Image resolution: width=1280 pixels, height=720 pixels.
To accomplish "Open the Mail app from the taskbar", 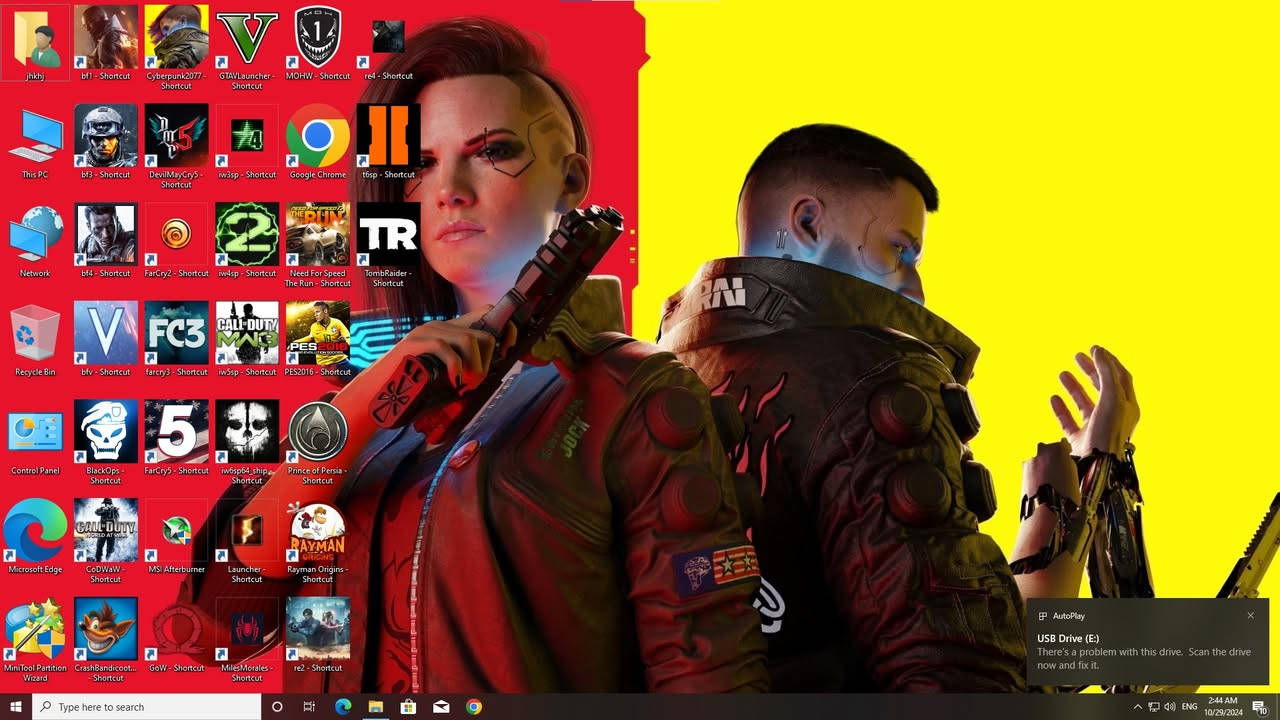I will [441, 707].
